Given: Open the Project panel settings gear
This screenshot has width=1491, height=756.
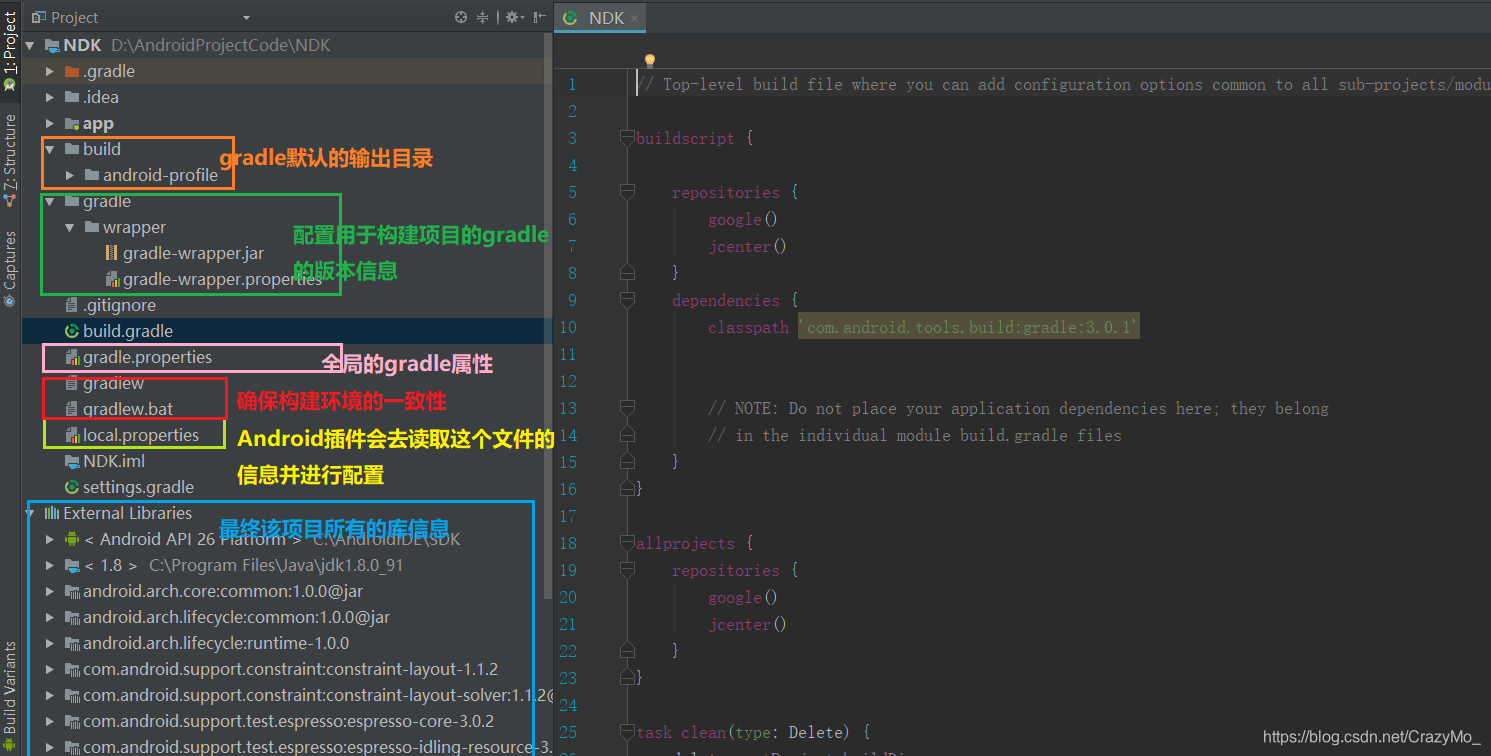Looking at the screenshot, I should point(514,17).
